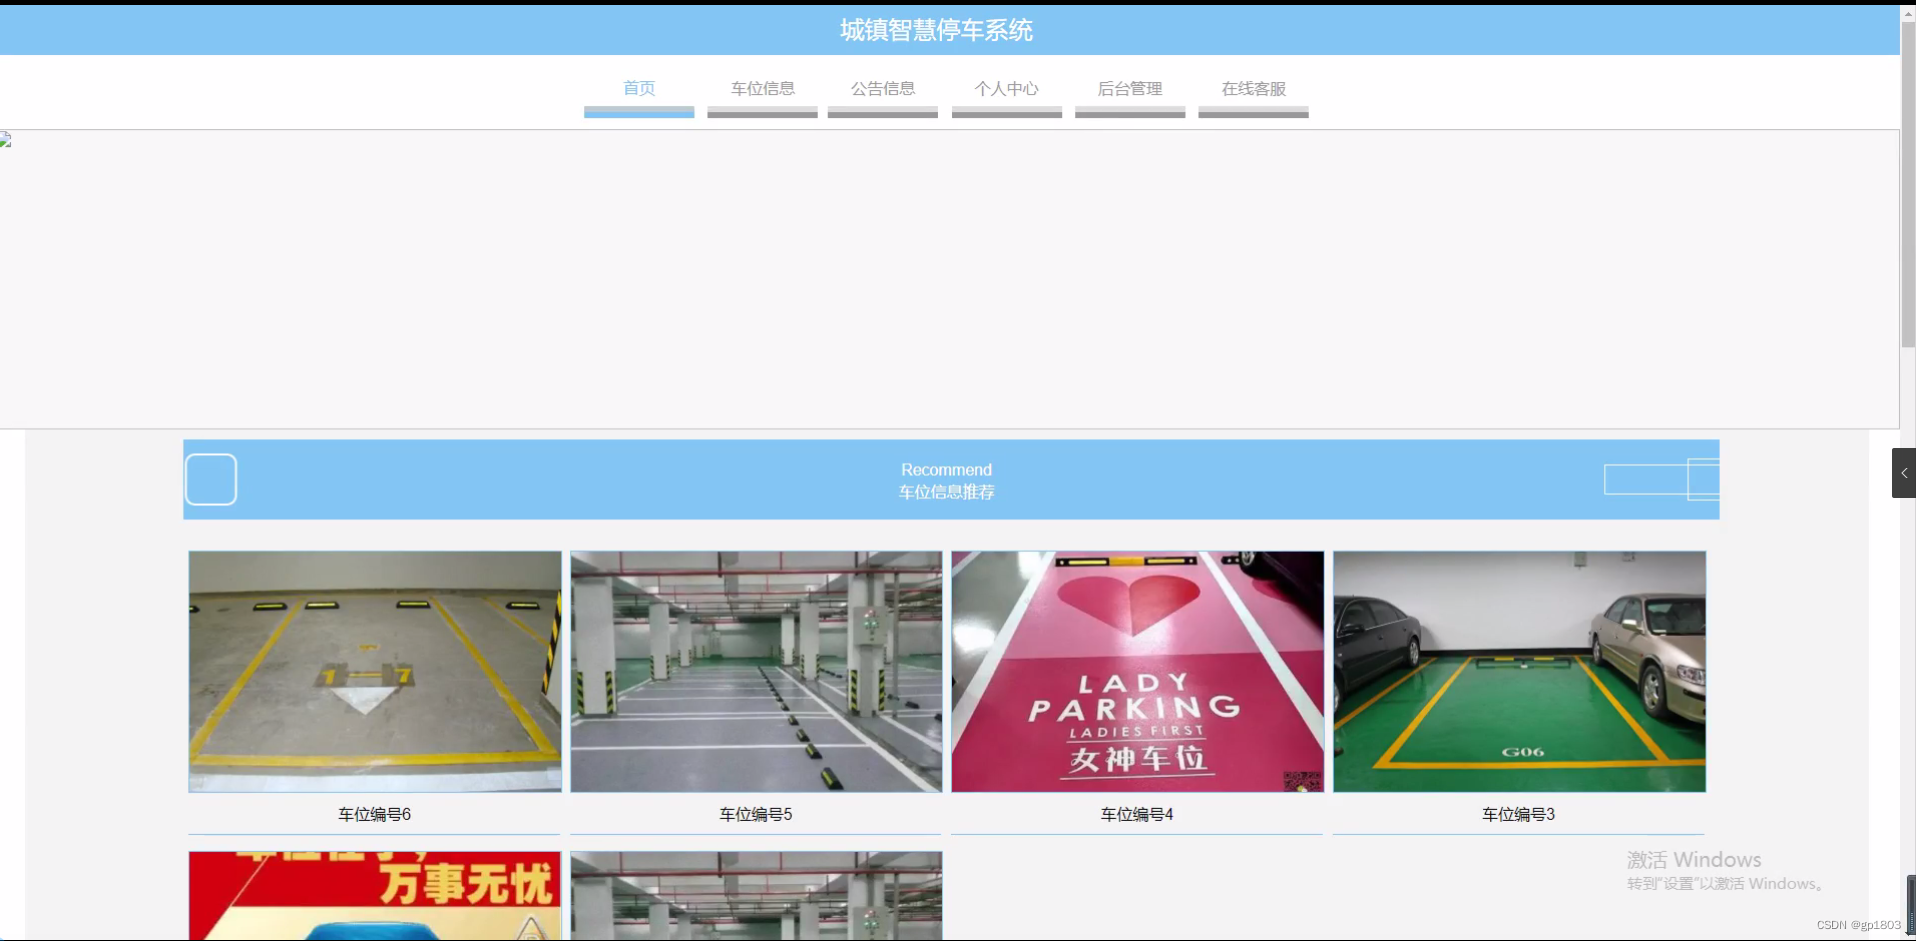Click the broken banner image icon
The height and width of the screenshot is (941, 1916).
[6, 140]
